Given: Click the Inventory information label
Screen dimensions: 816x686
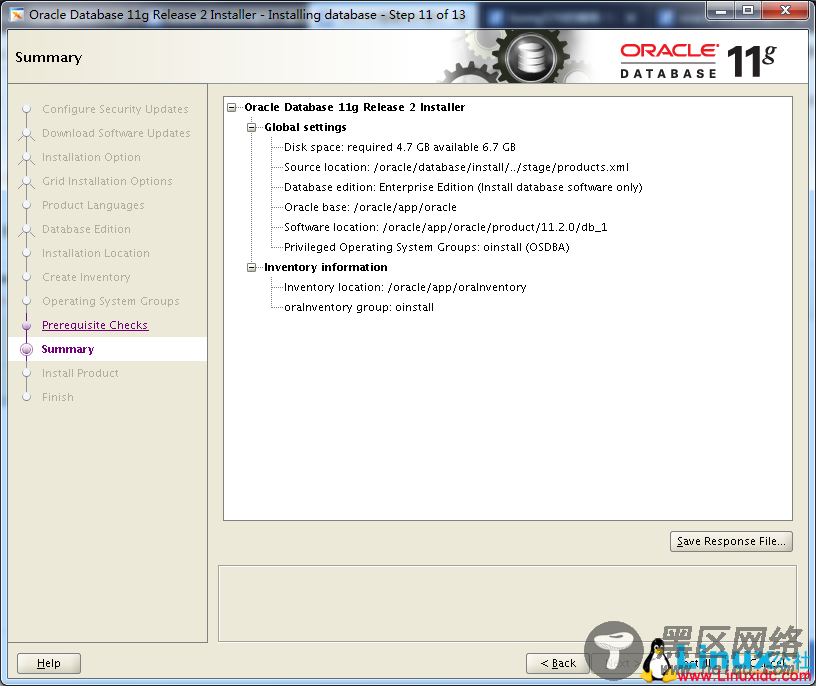Looking at the screenshot, I should click(326, 268).
